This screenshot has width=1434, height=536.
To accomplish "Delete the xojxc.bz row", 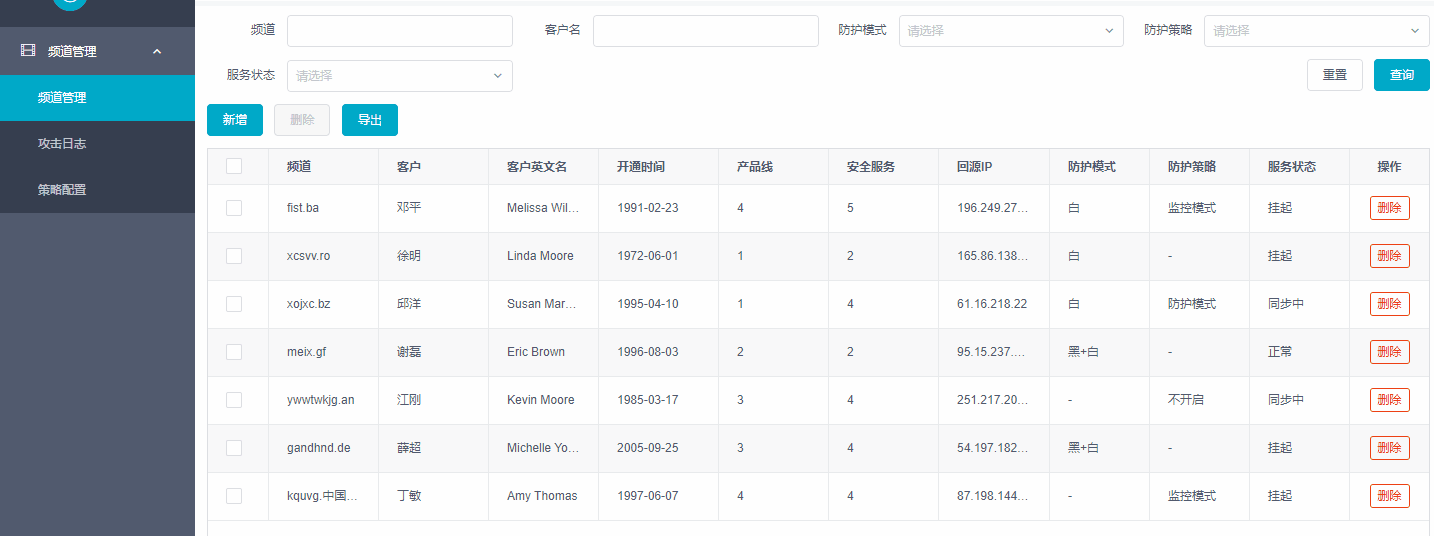I will (1390, 304).
